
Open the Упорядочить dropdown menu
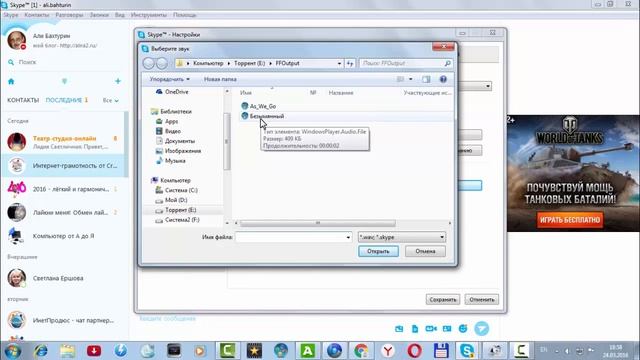pos(169,79)
